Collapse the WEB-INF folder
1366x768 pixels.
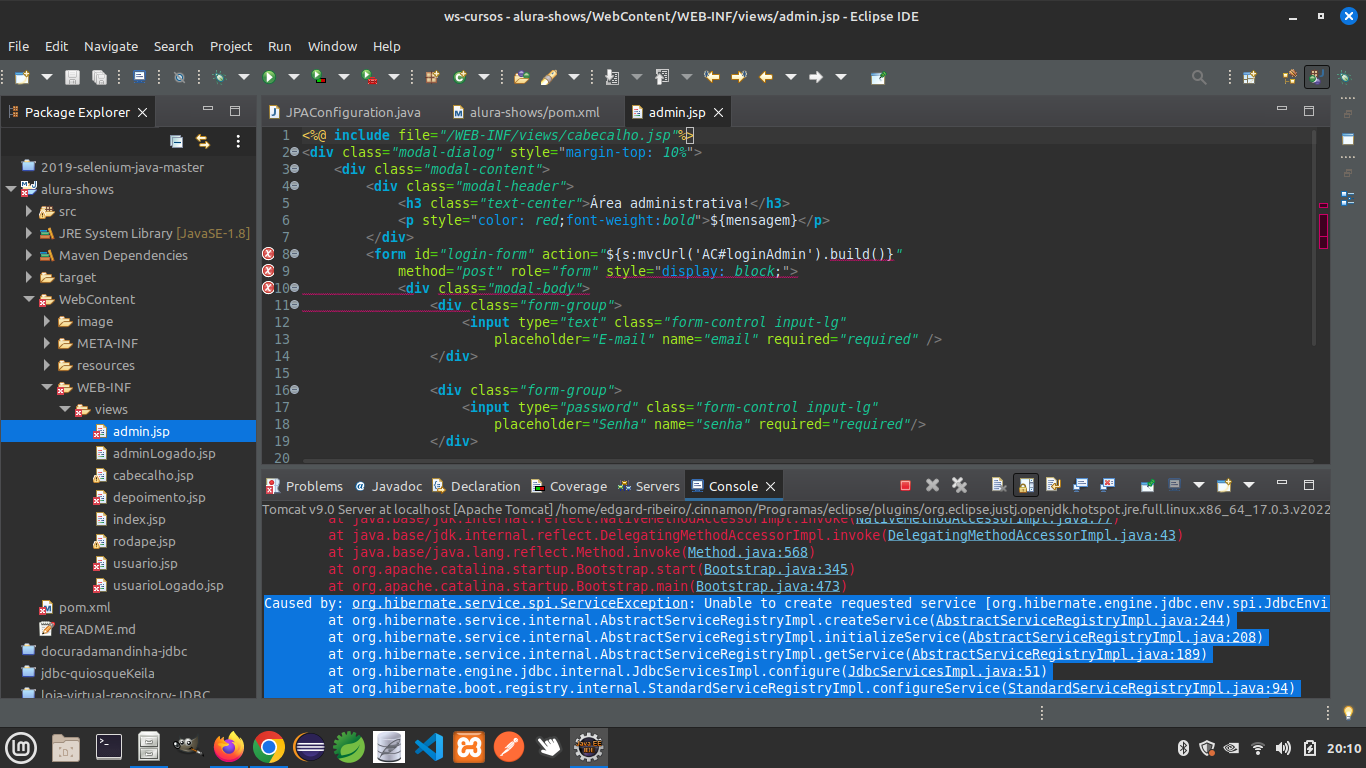47,387
